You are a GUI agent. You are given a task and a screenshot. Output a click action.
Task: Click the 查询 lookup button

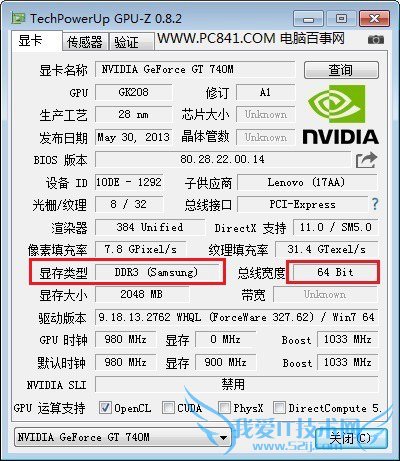pyautogui.click(x=341, y=70)
